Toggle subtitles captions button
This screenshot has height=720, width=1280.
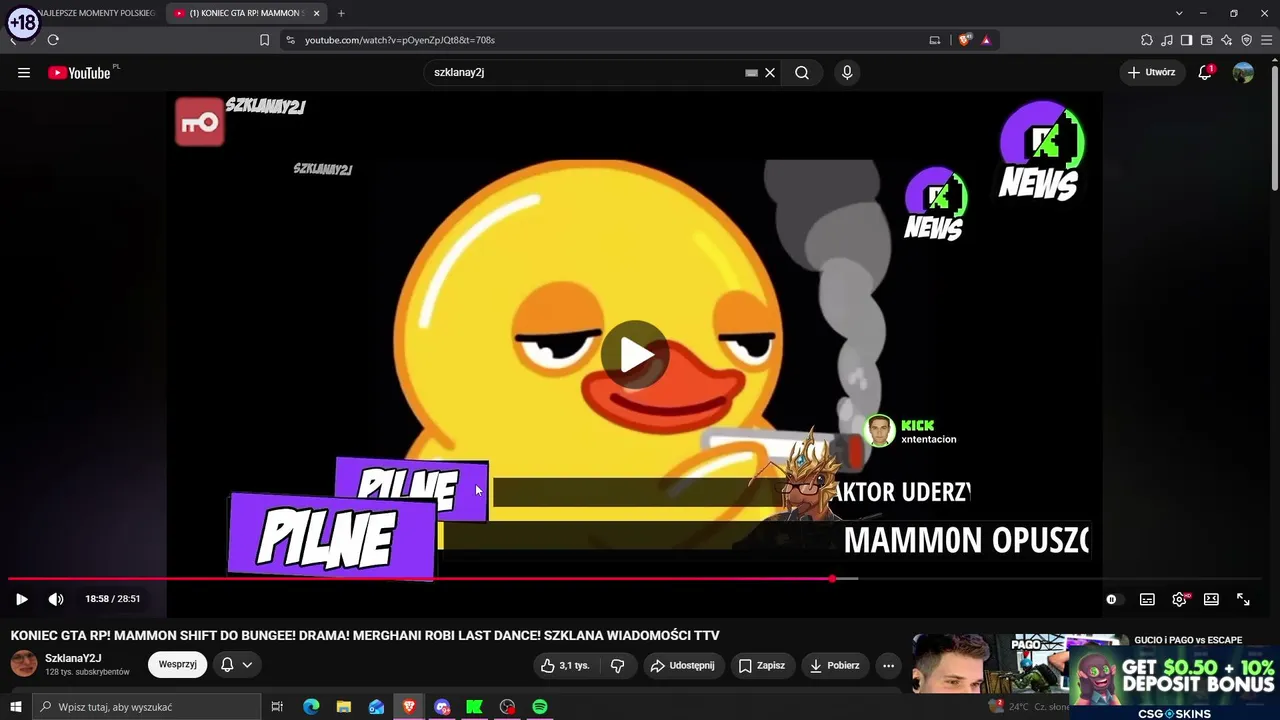pos(1147,599)
